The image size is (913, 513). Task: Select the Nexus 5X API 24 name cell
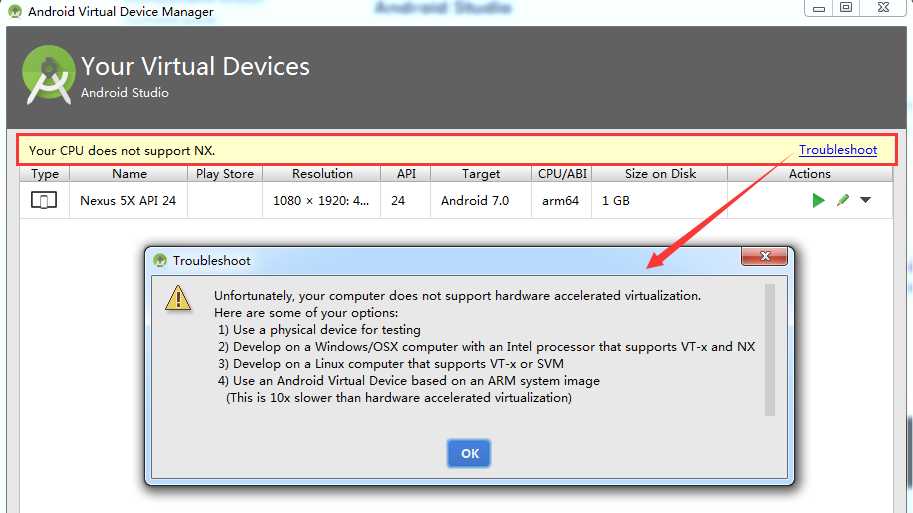tap(128, 200)
